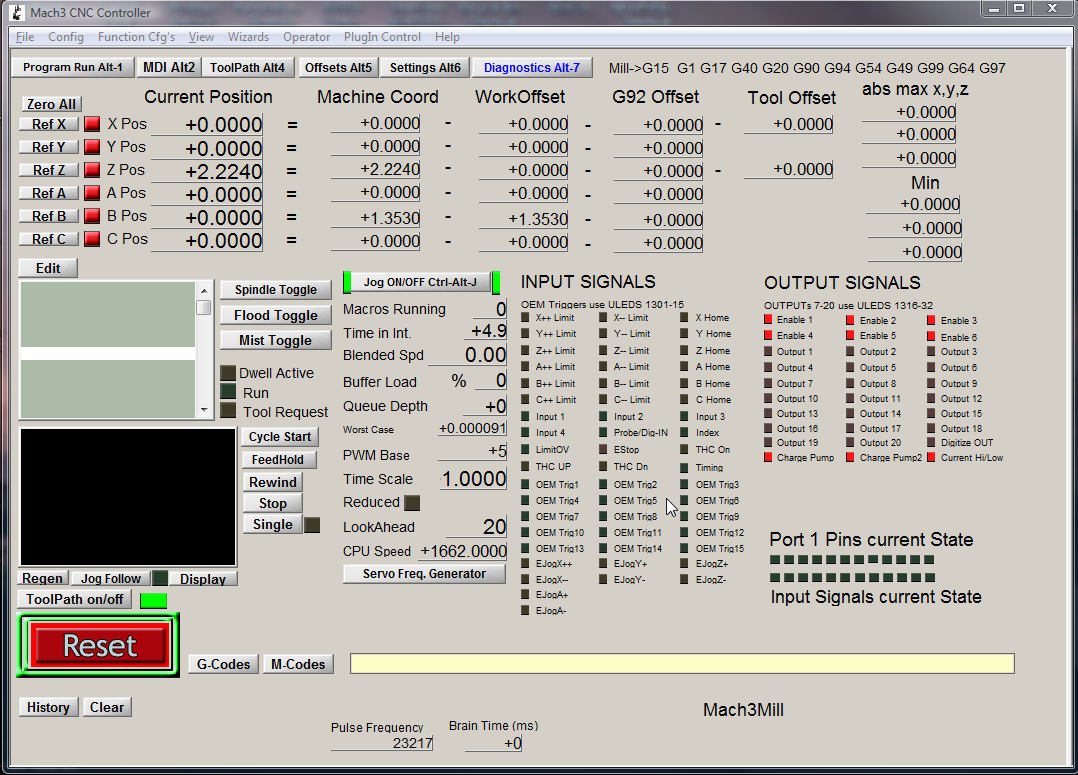Click the Charge Pump output LED
This screenshot has height=775, width=1078.
768,457
